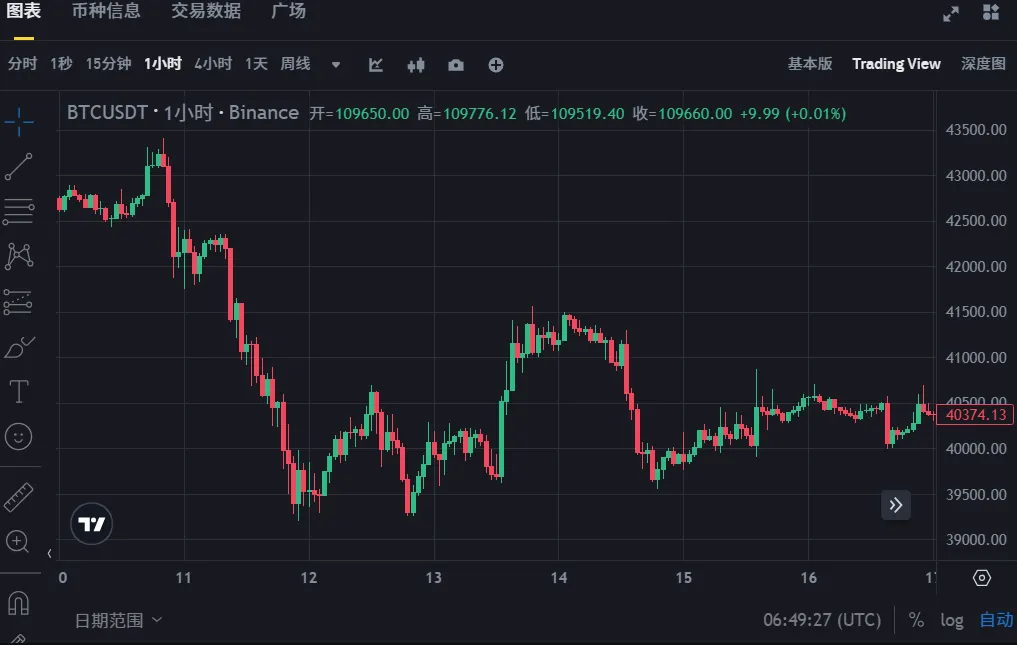Open the 深度图 depth chart view

[x=982, y=63]
